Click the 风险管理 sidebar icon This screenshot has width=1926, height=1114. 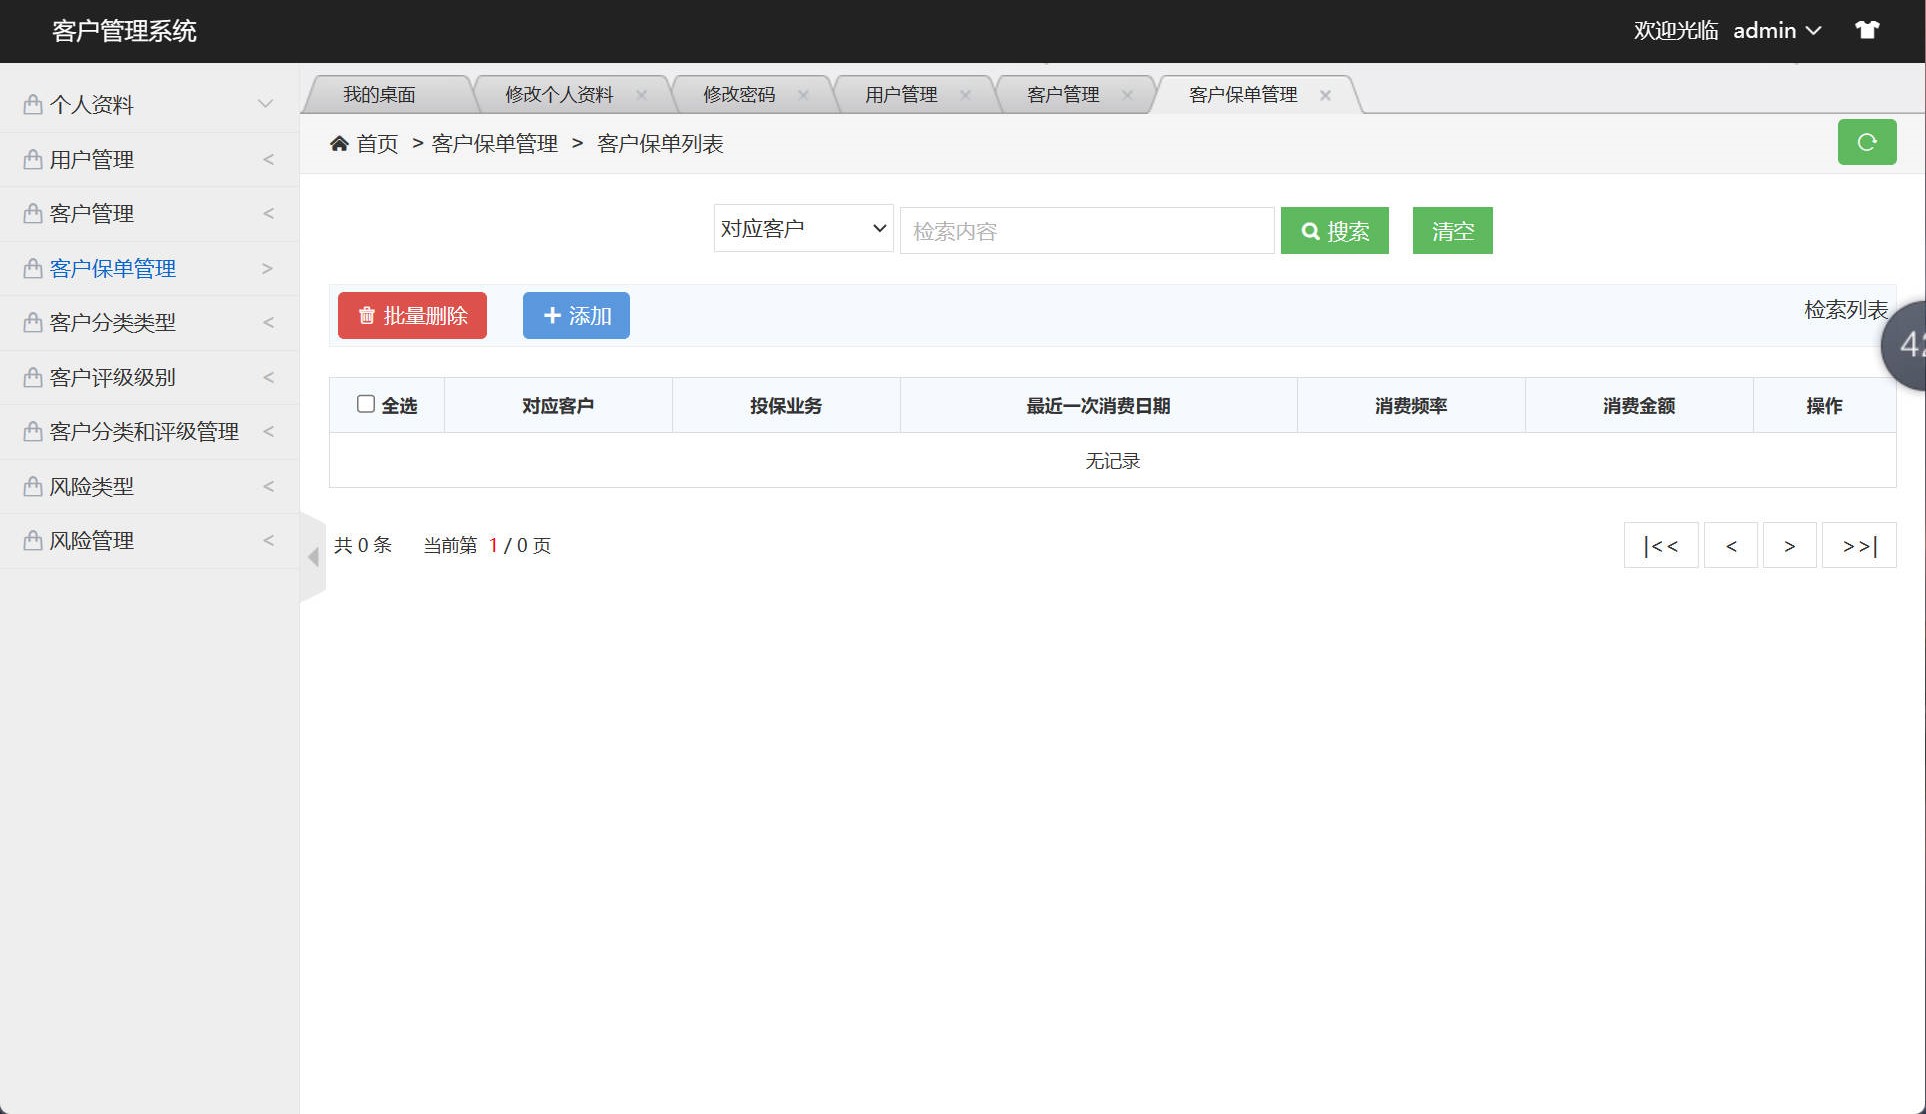pyautogui.click(x=31, y=540)
